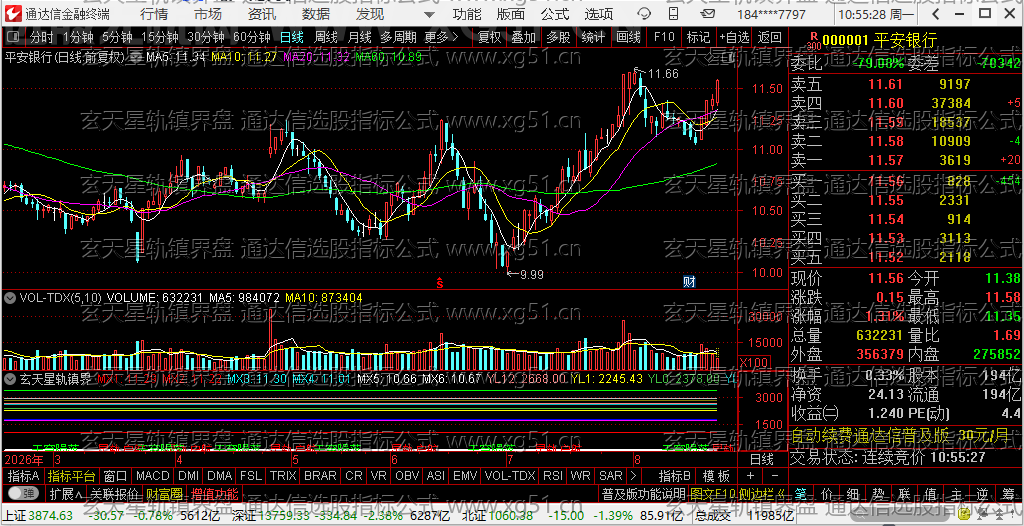Collapse the 玄天星轨镇界 indicator panel chevron
1024x526 pixels.
tap(10, 378)
